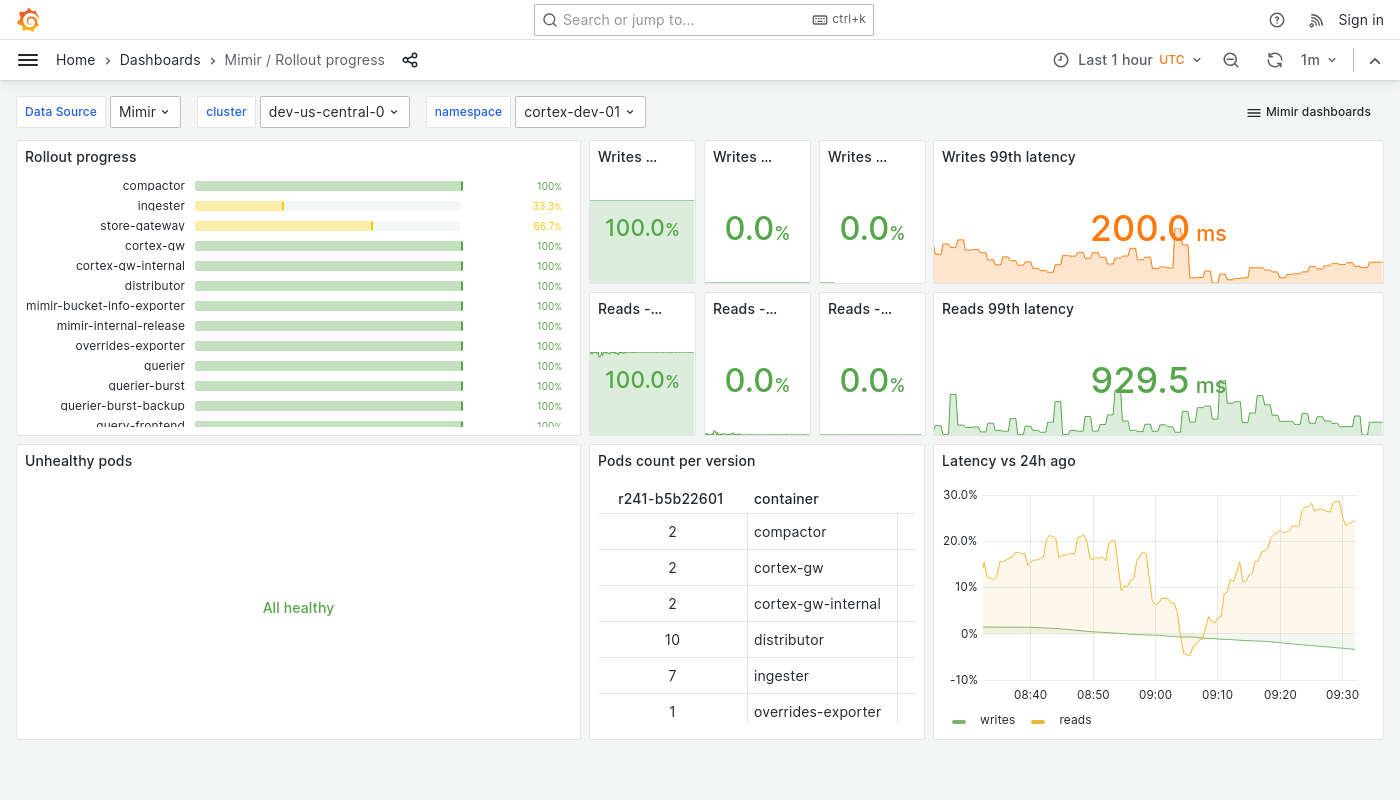Toggle UTC timezone label in time picker
This screenshot has width=1400, height=800.
1171,59
